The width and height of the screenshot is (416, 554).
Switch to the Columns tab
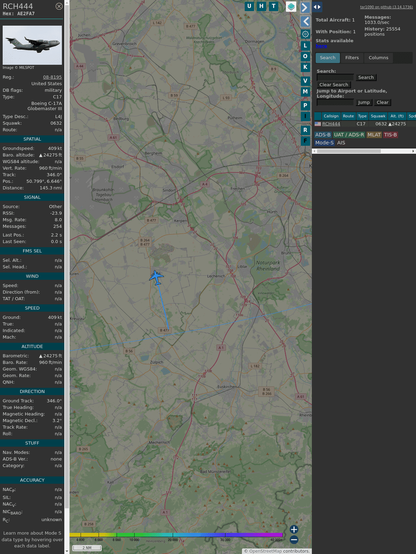378,58
